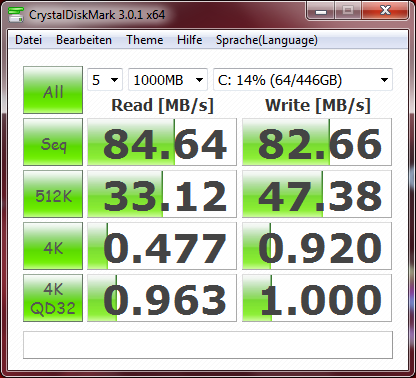
Task: Start the Seq sequential test
Action: 53,142
